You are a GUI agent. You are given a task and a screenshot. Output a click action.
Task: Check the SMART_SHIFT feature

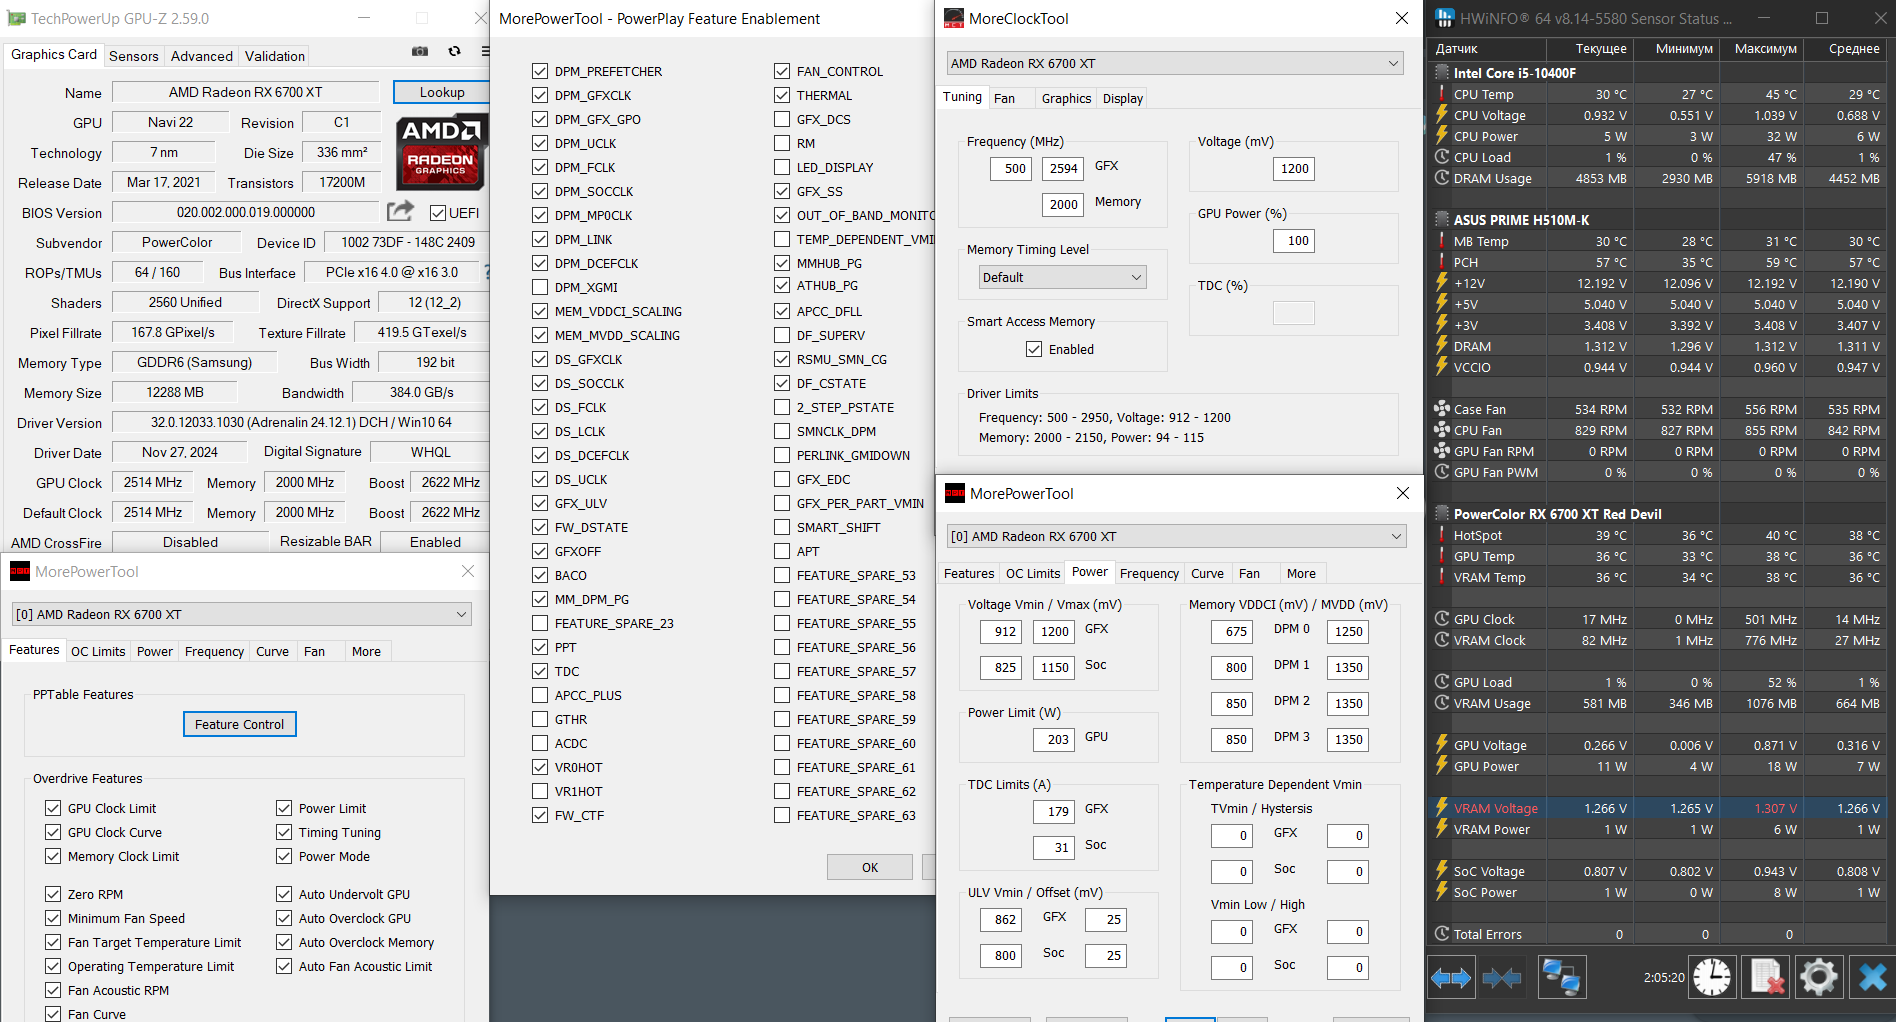tap(782, 527)
